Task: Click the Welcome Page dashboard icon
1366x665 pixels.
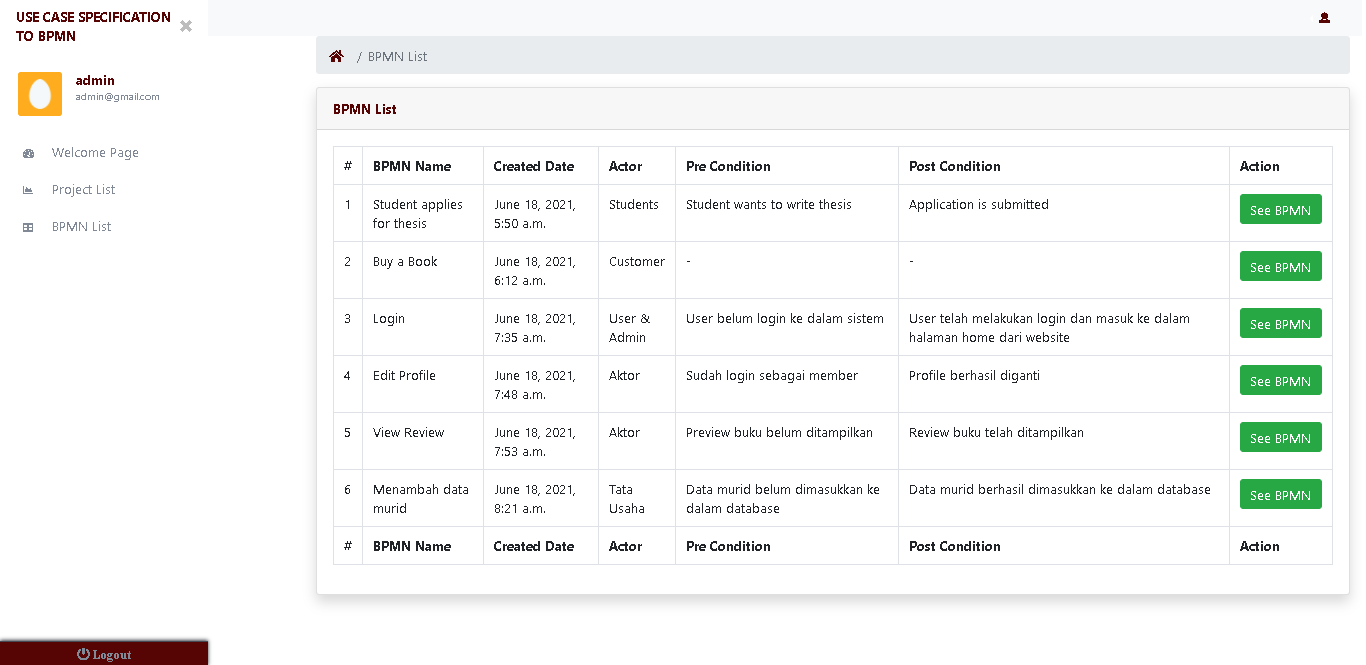Action: click(x=28, y=153)
